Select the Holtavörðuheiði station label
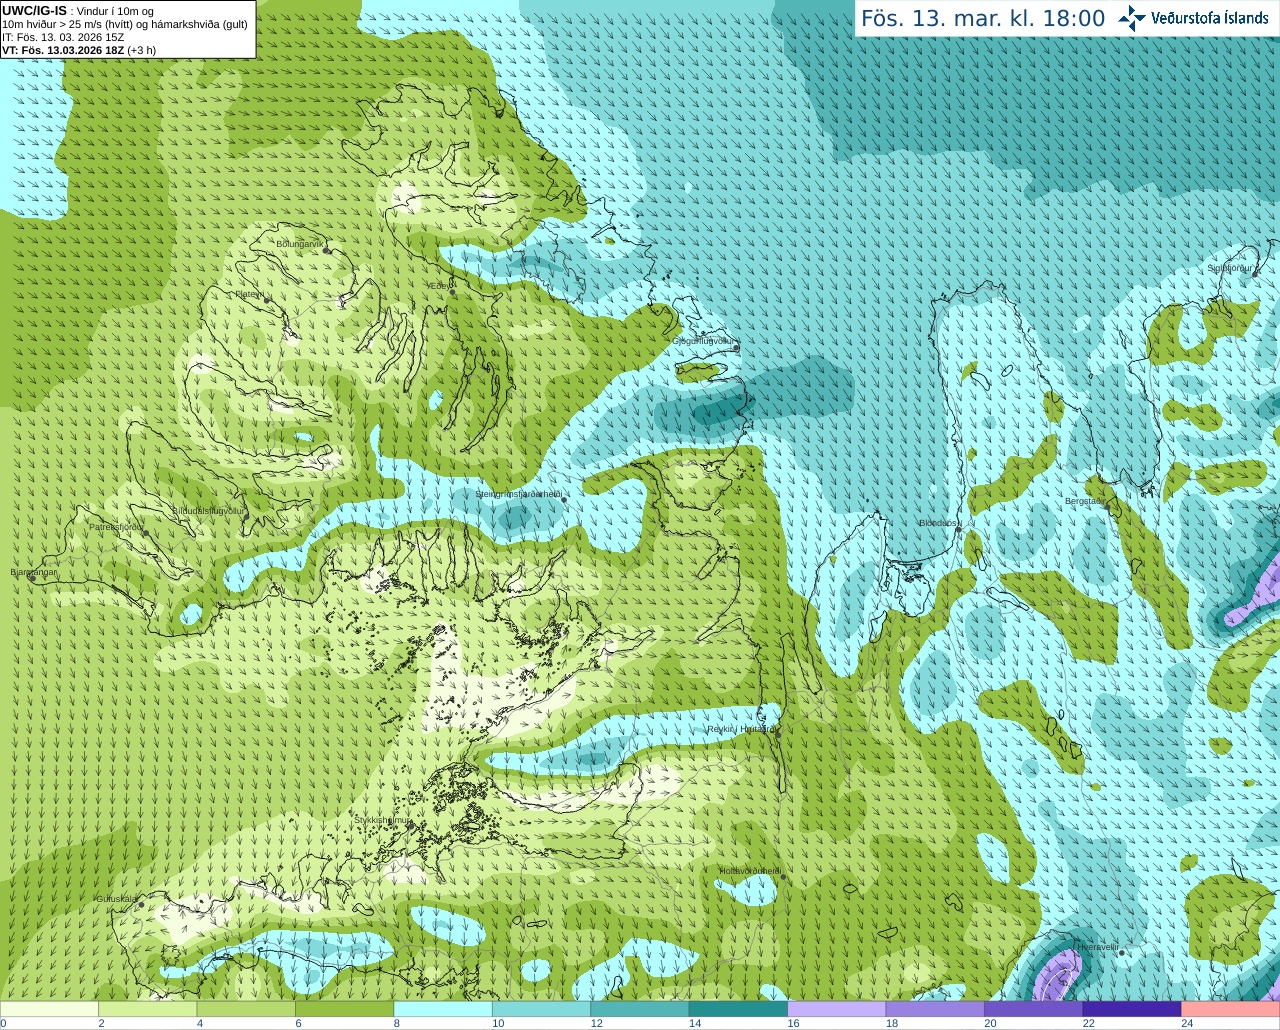1280x1030 pixels. [750, 871]
